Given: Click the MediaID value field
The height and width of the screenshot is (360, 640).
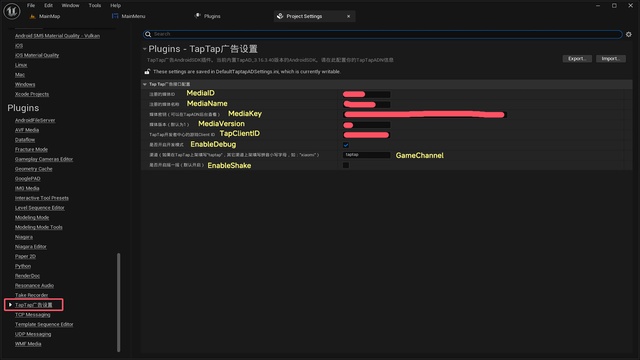Looking at the screenshot, I should [367, 94].
